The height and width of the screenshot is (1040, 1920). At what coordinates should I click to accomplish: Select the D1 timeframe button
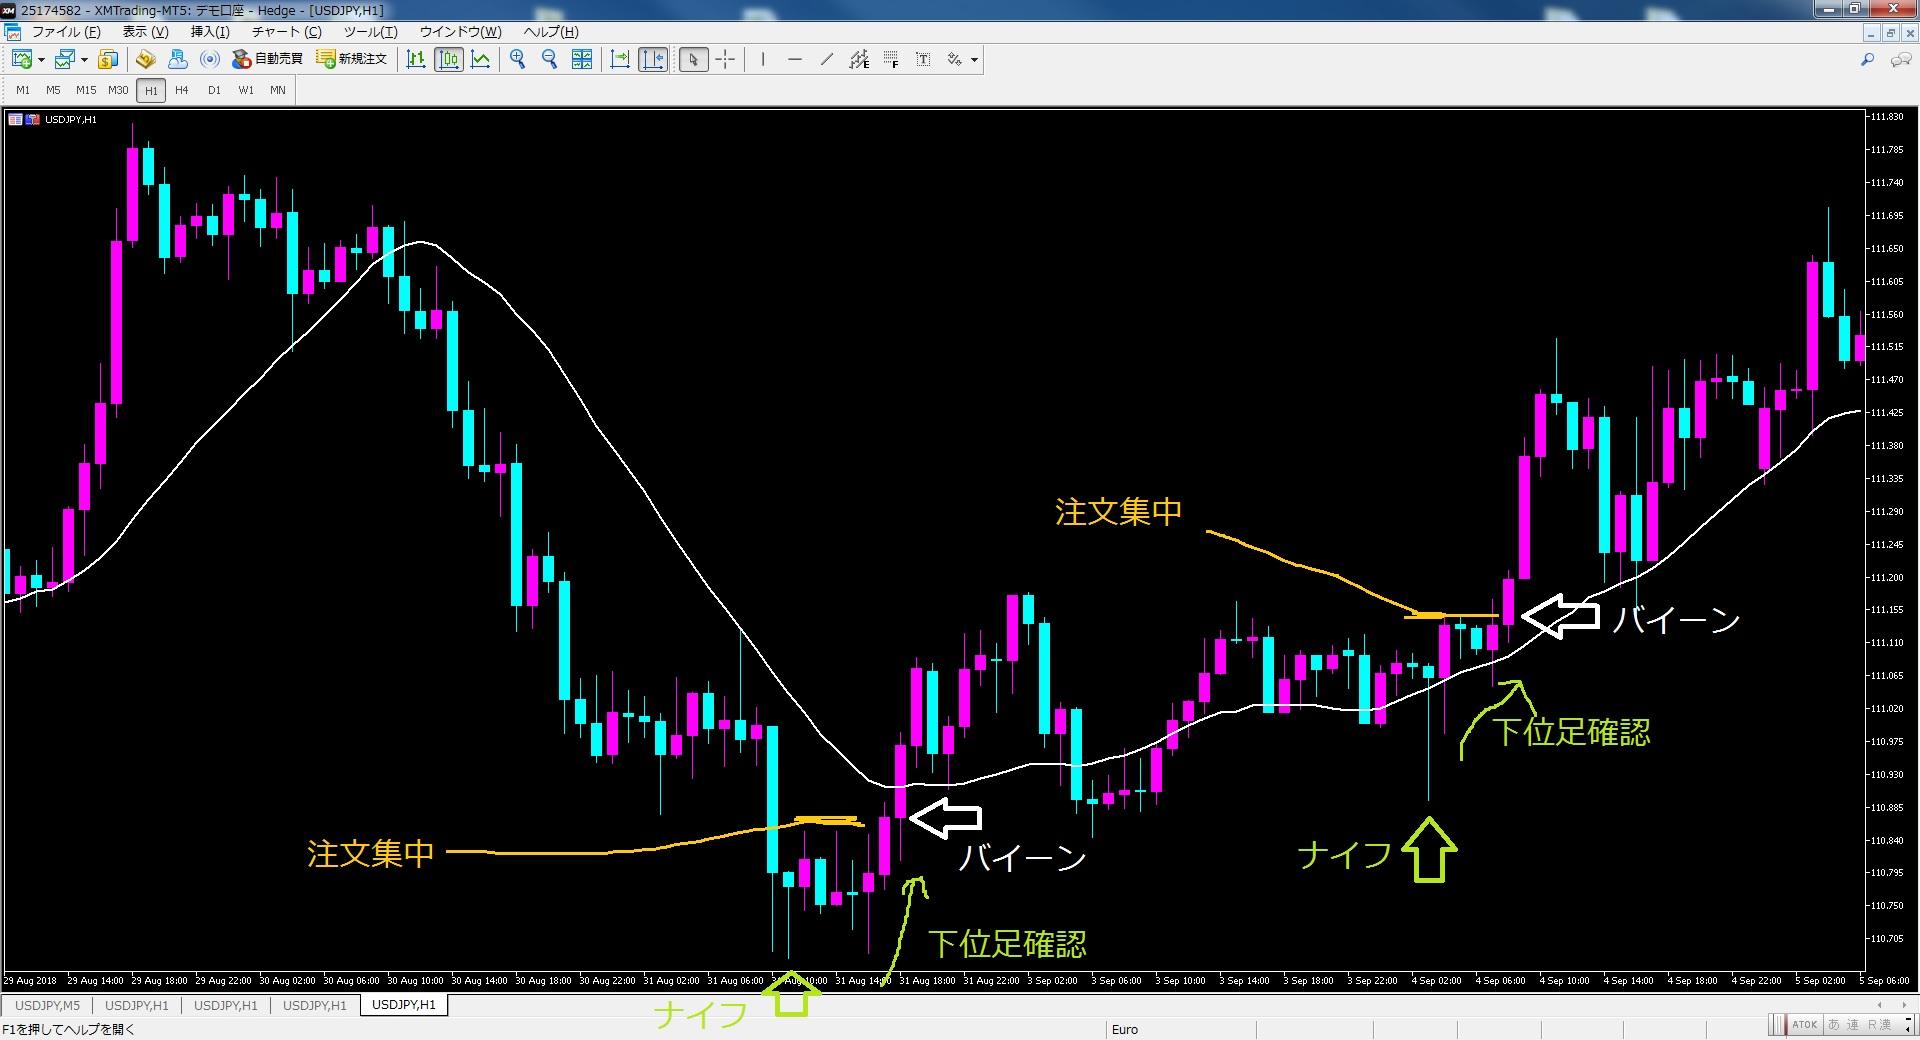[214, 90]
